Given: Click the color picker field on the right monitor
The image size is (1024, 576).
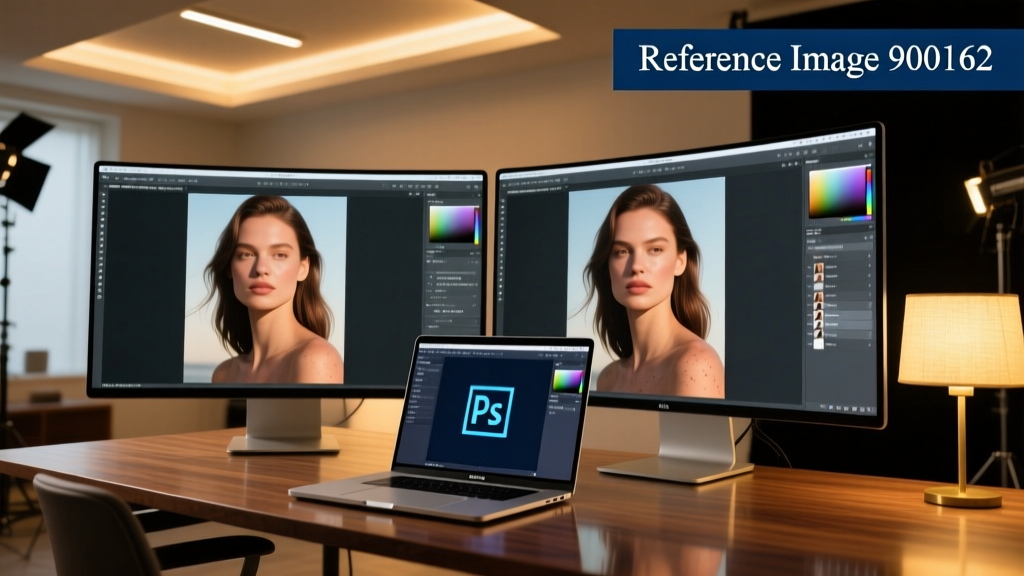Looking at the screenshot, I should [837, 192].
